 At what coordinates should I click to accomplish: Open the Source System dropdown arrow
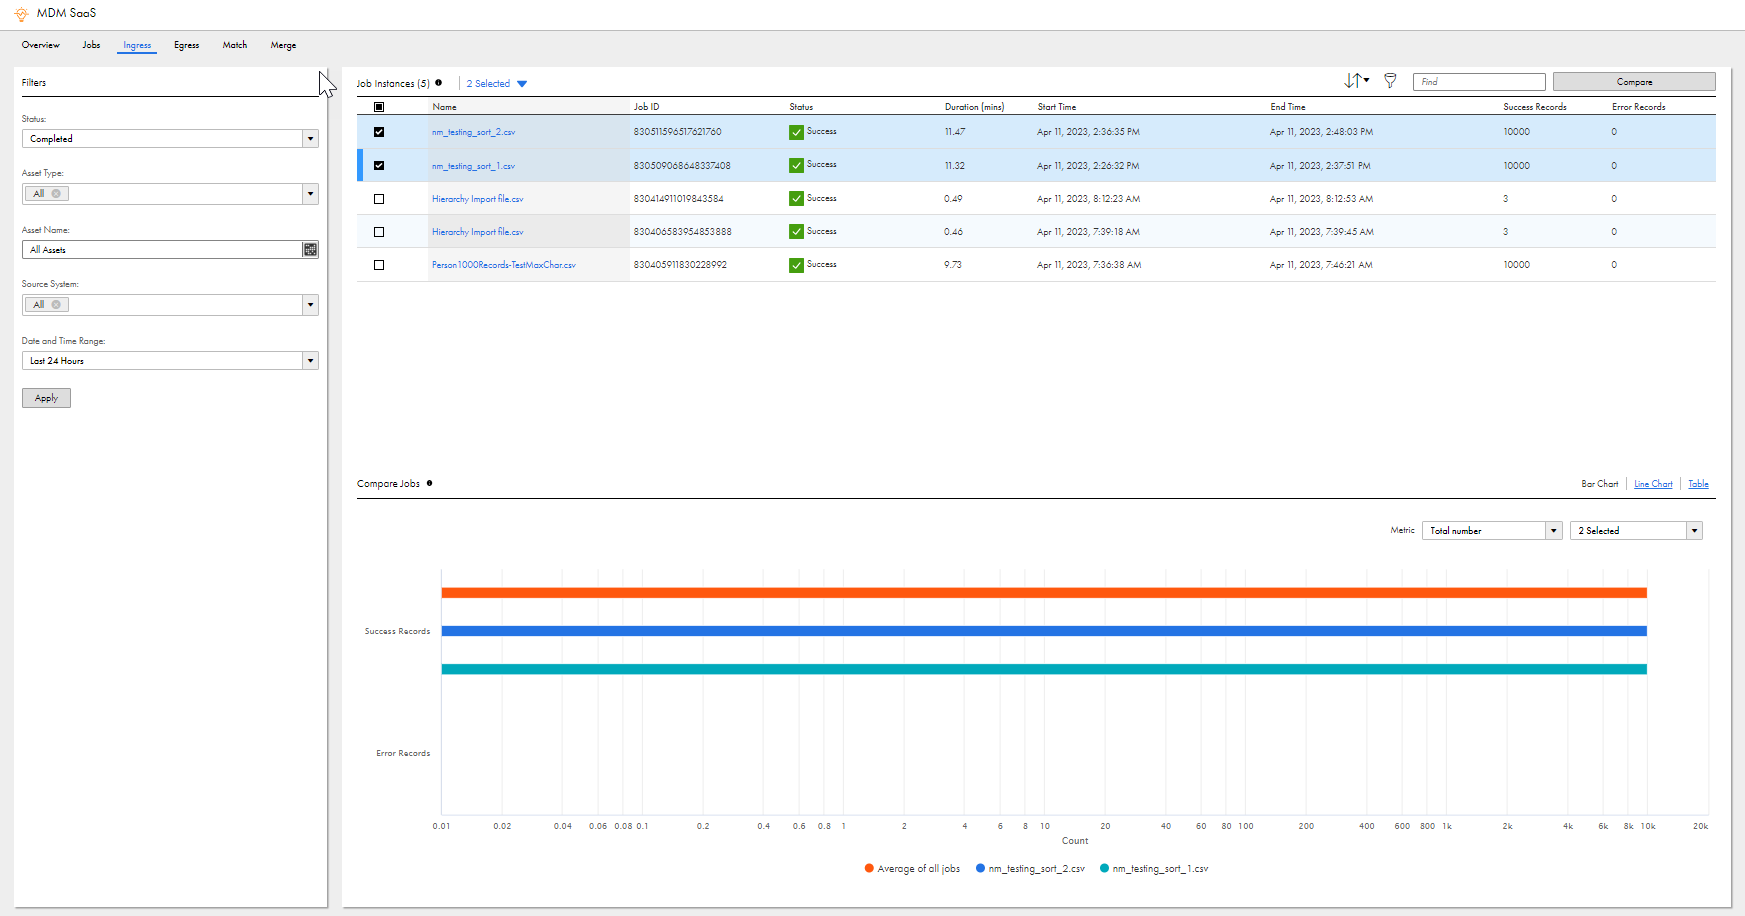(x=310, y=305)
